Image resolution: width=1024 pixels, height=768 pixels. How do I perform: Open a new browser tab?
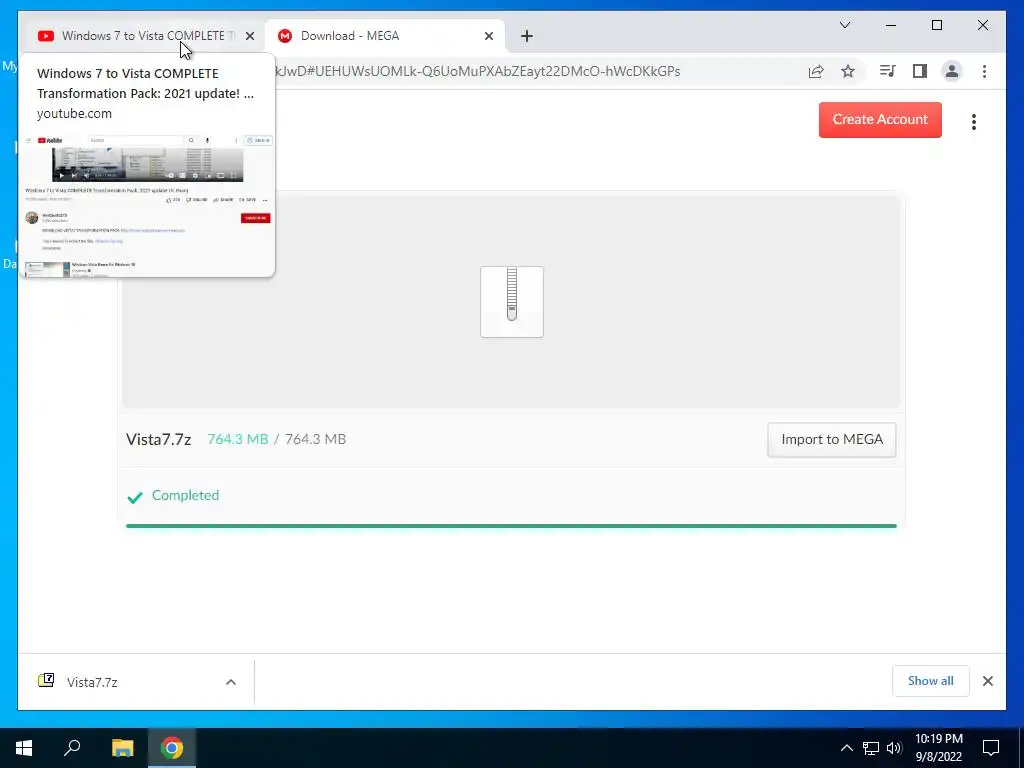pyautogui.click(x=527, y=36)
